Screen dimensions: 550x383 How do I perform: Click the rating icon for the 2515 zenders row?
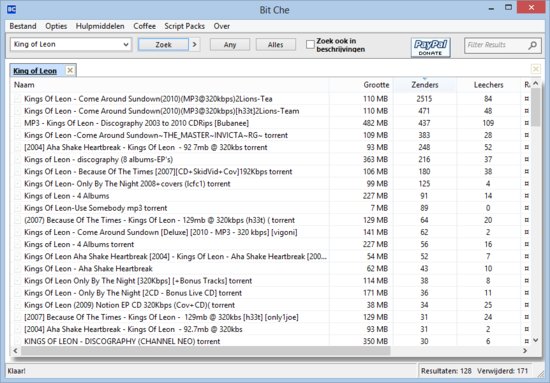coord(526,99)
